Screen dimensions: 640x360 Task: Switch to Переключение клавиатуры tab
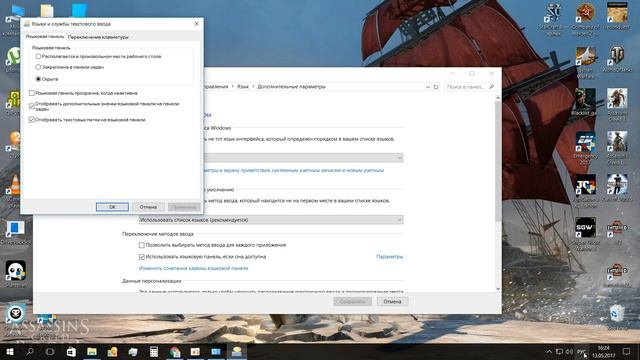pyautogui.click(x=98, y=37)
